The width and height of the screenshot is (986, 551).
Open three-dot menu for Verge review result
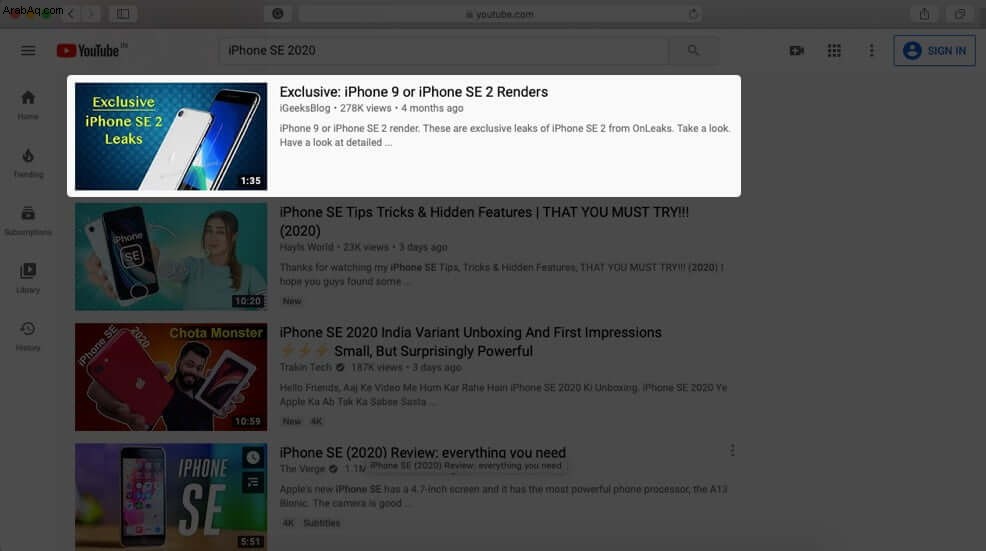tap(732, 450)
